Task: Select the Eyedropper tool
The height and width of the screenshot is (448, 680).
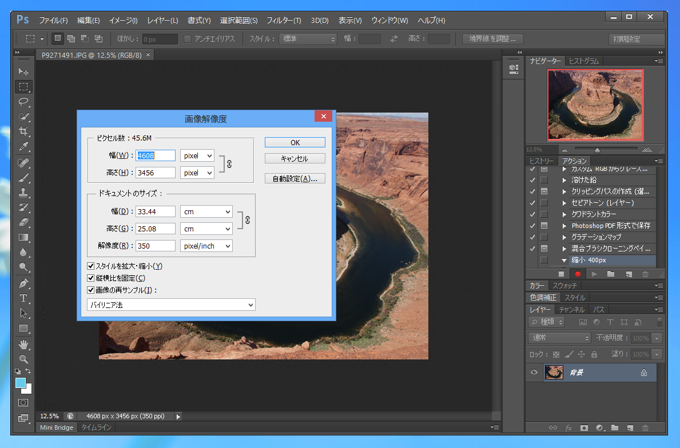Action: (x=23, y=147)
